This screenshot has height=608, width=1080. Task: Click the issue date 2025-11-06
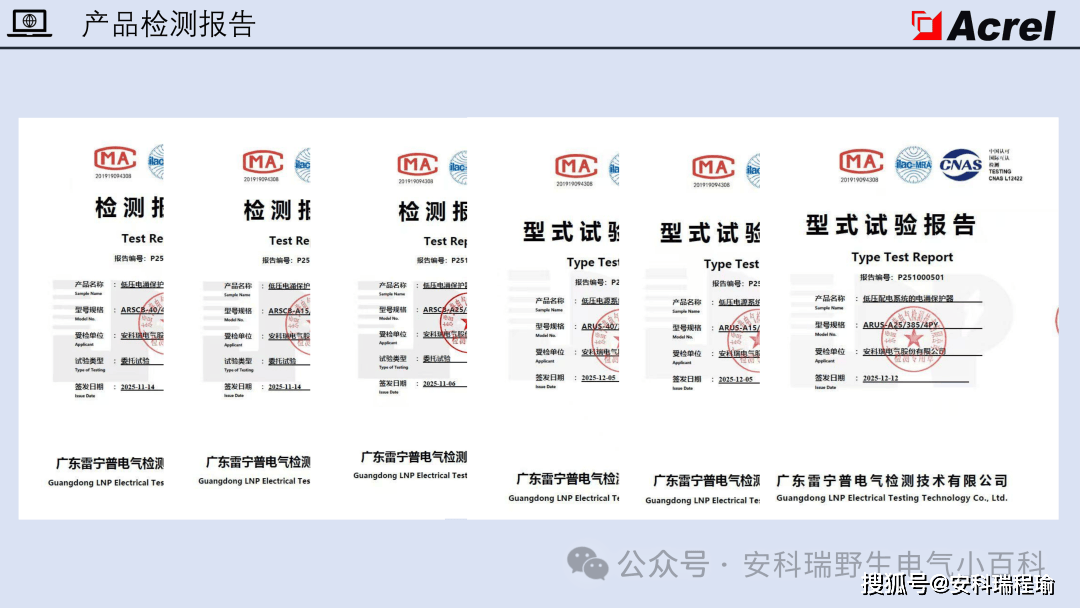tap(439, 384)
